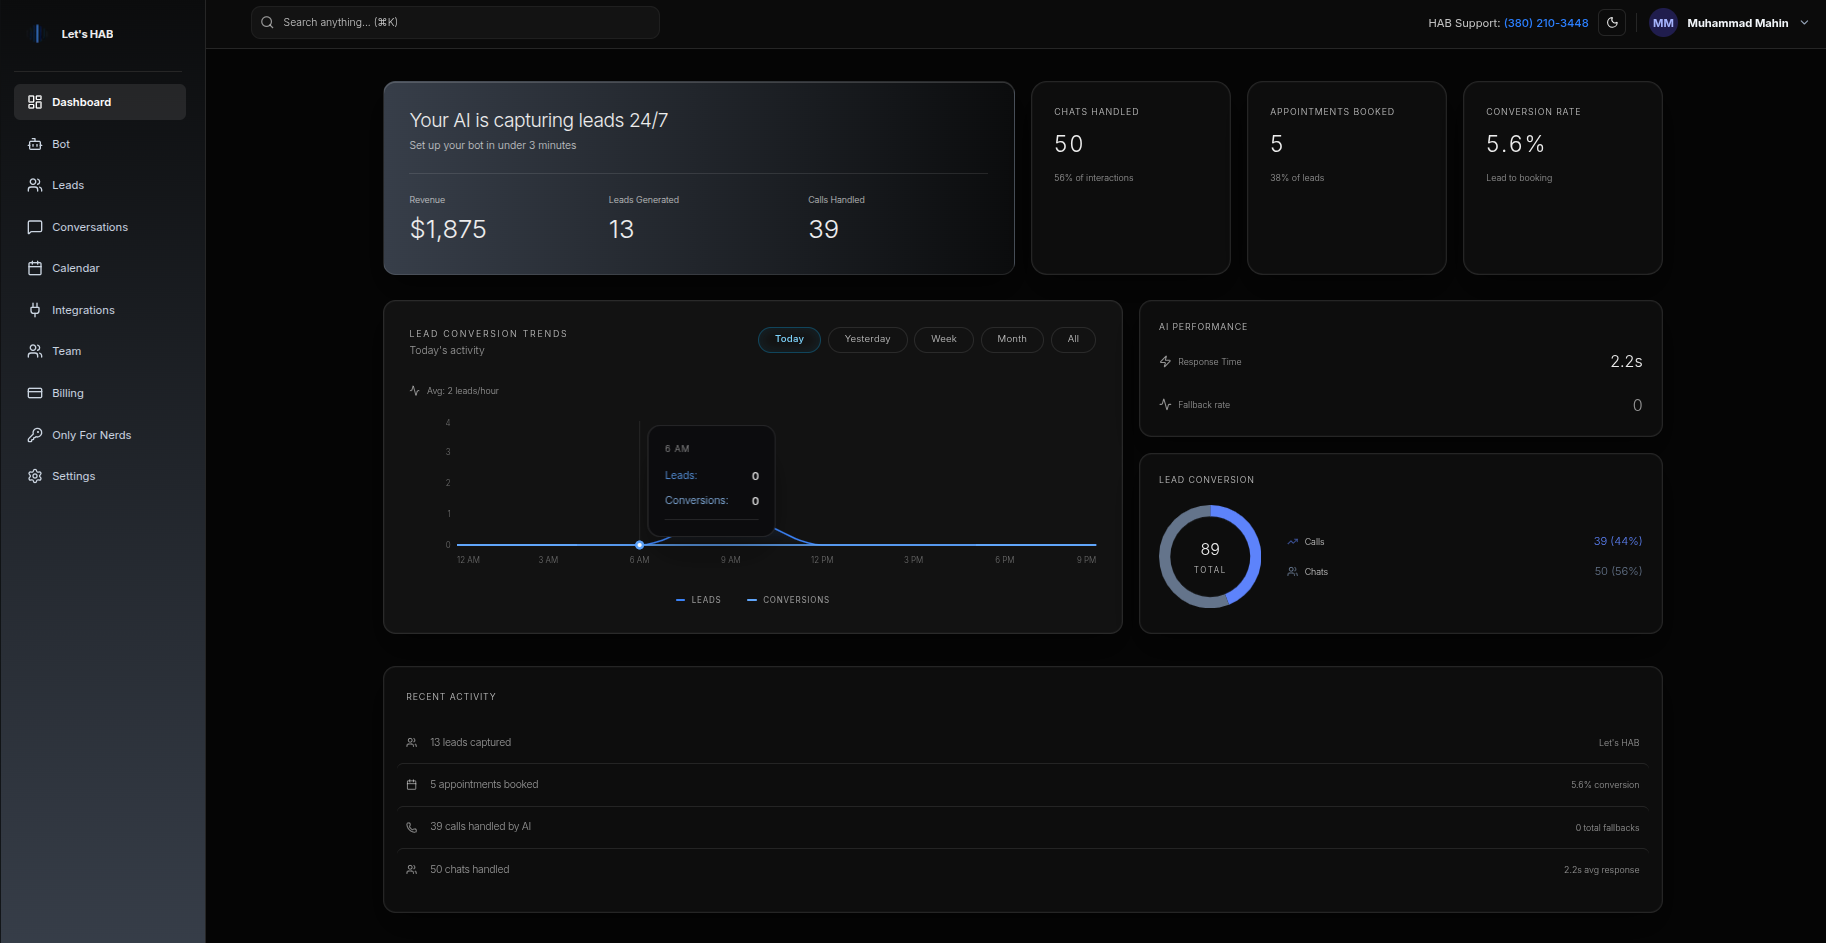This screenshot has width=1826, height=943.
Task: Toggle CONVERSIONS legend series
Action: tap(788, 600)
